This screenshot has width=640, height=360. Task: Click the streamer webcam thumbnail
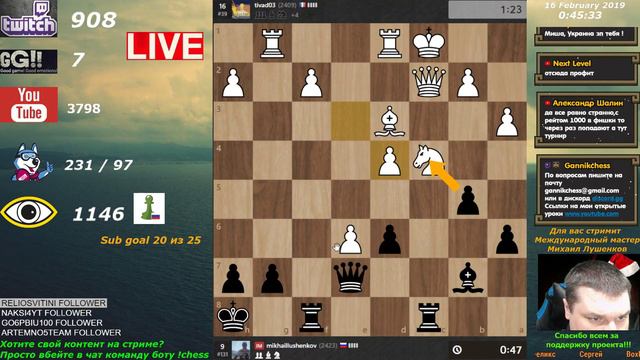point(588,292)
